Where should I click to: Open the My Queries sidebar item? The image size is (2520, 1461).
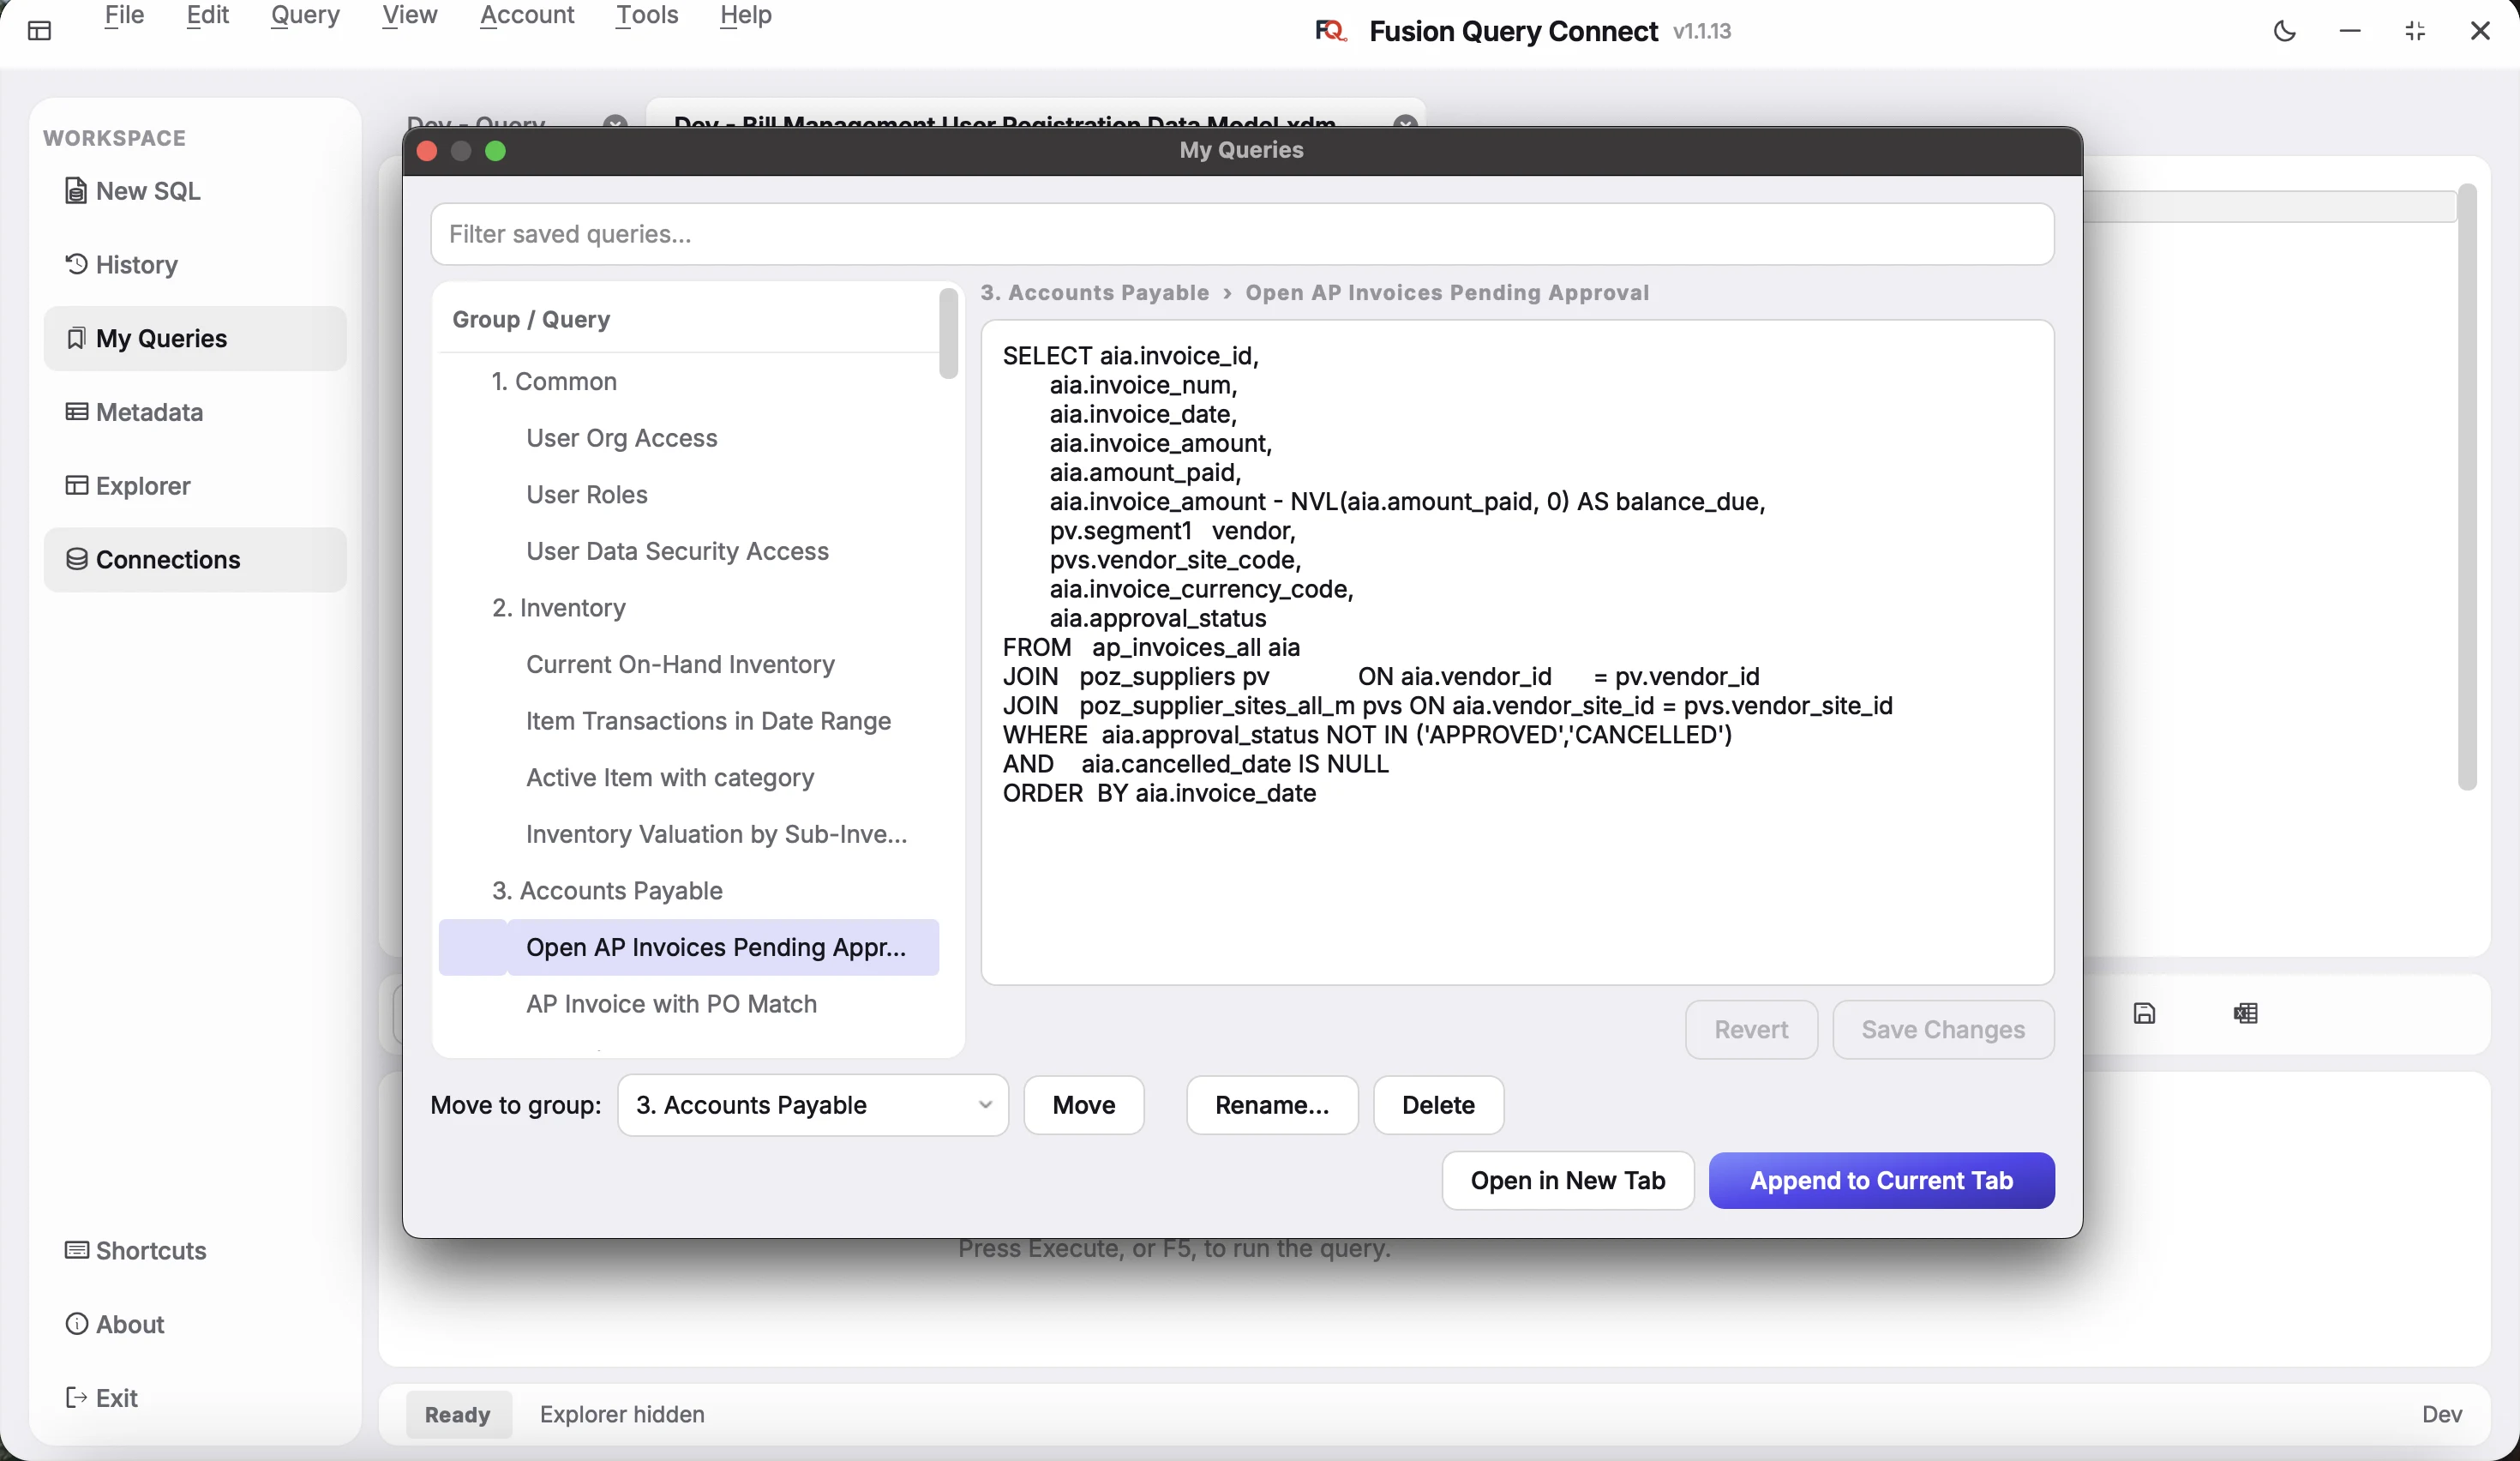click(x=195, y=338)
